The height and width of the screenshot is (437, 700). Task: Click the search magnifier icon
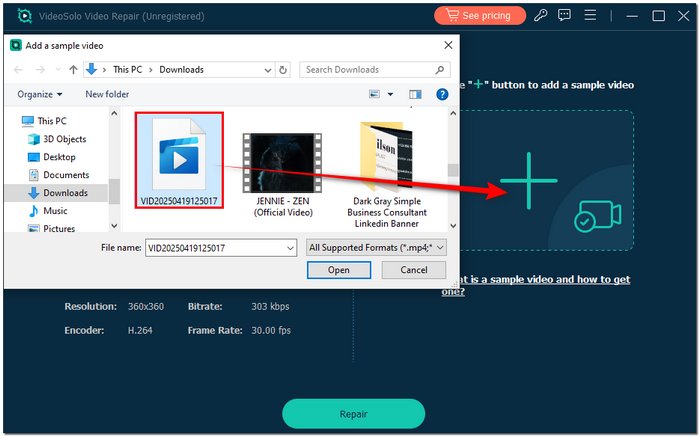coord(440,70)
